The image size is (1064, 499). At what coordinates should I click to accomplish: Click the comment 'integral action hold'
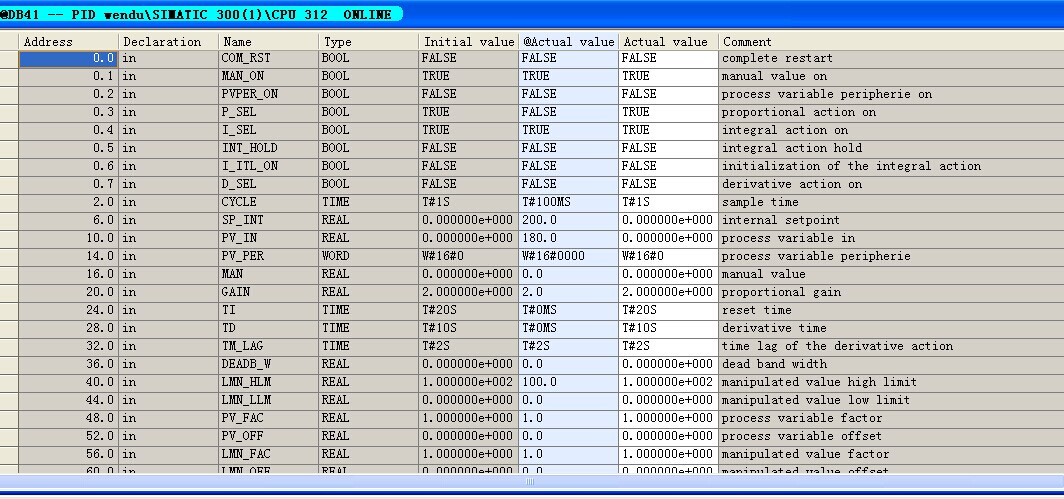[792, 148]
